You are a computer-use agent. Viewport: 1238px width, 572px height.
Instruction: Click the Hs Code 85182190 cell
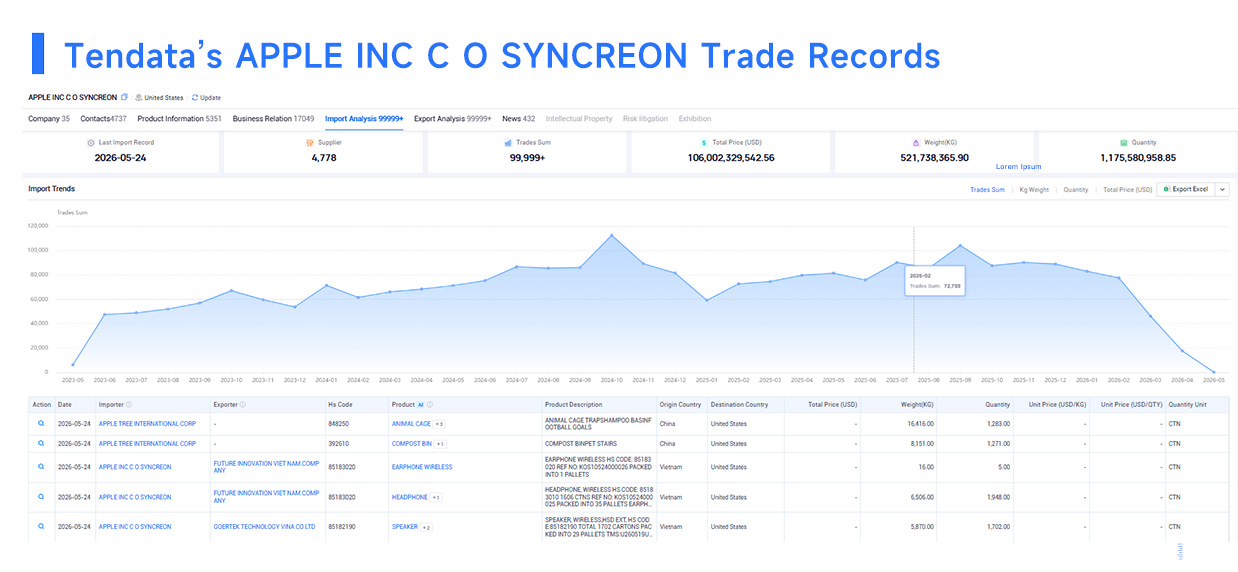point(342,527)
